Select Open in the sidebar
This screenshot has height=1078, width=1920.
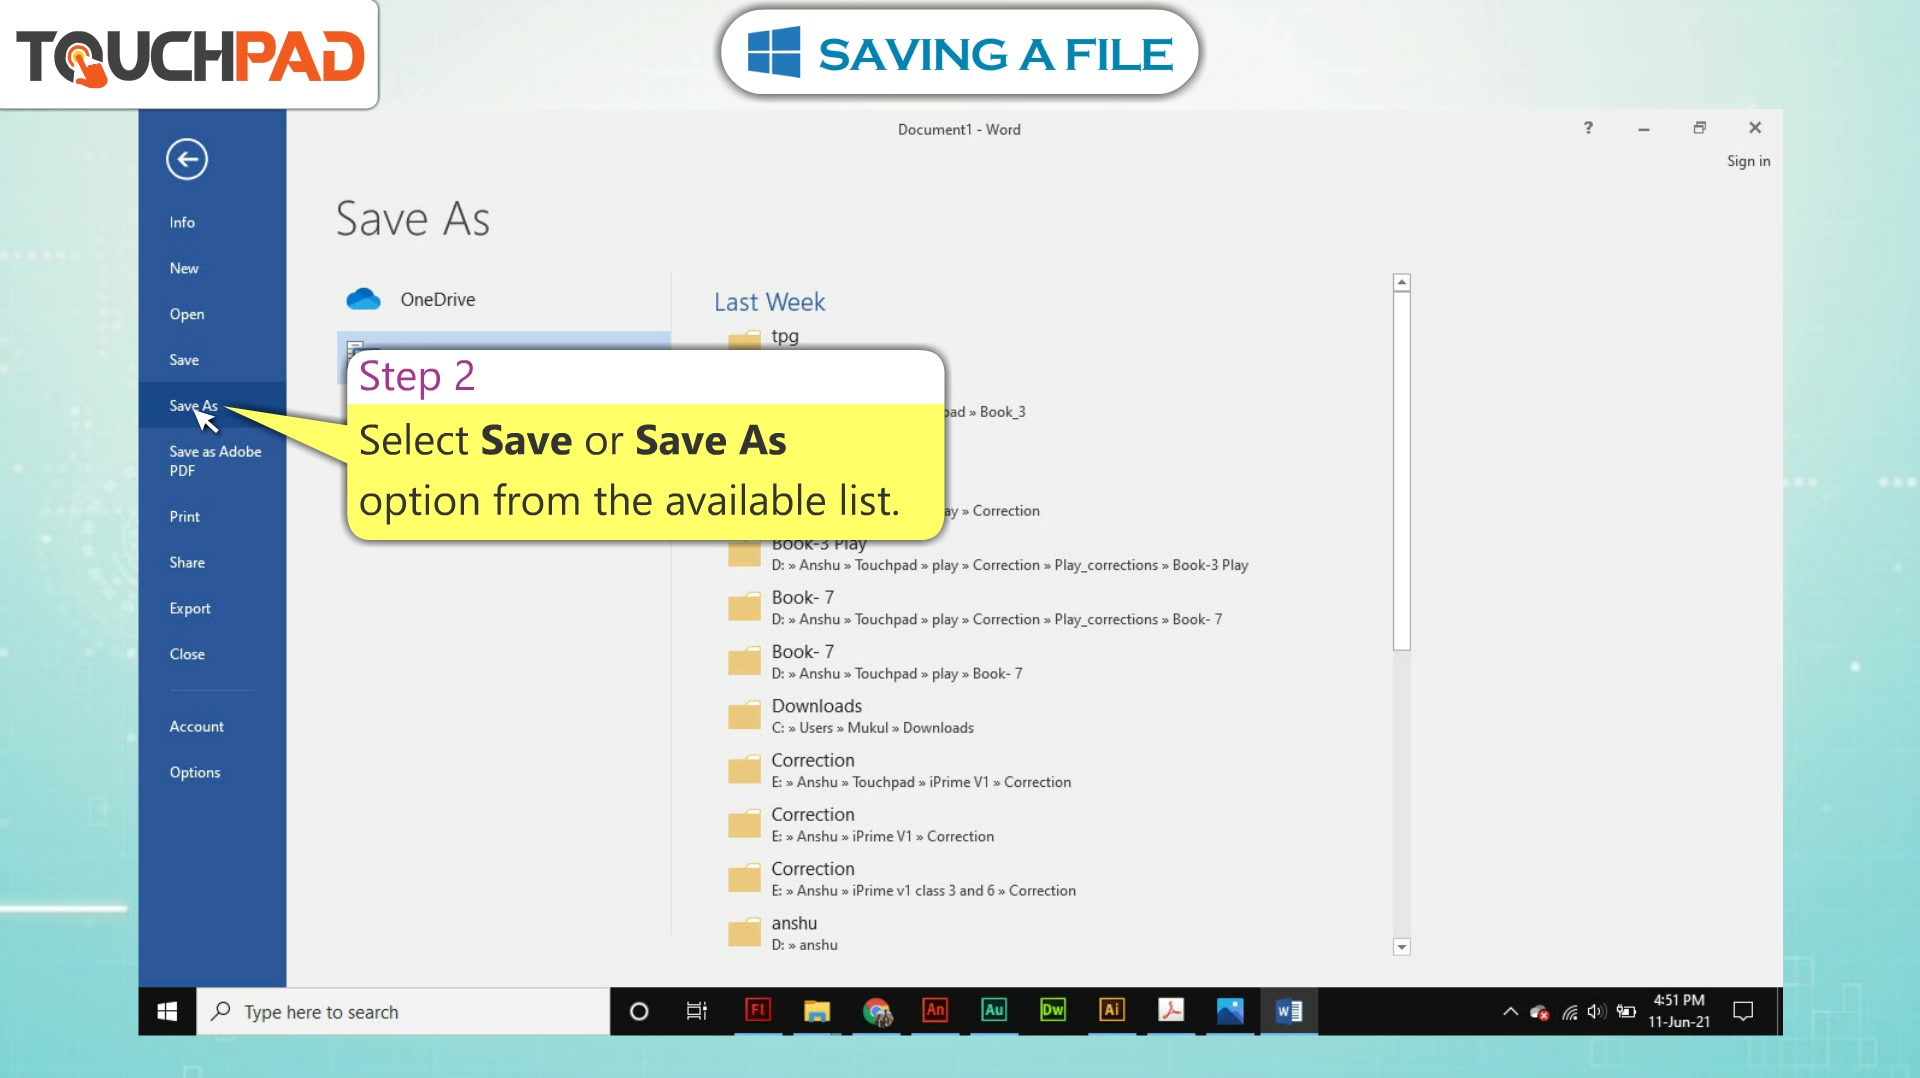[x=187, y=314]
